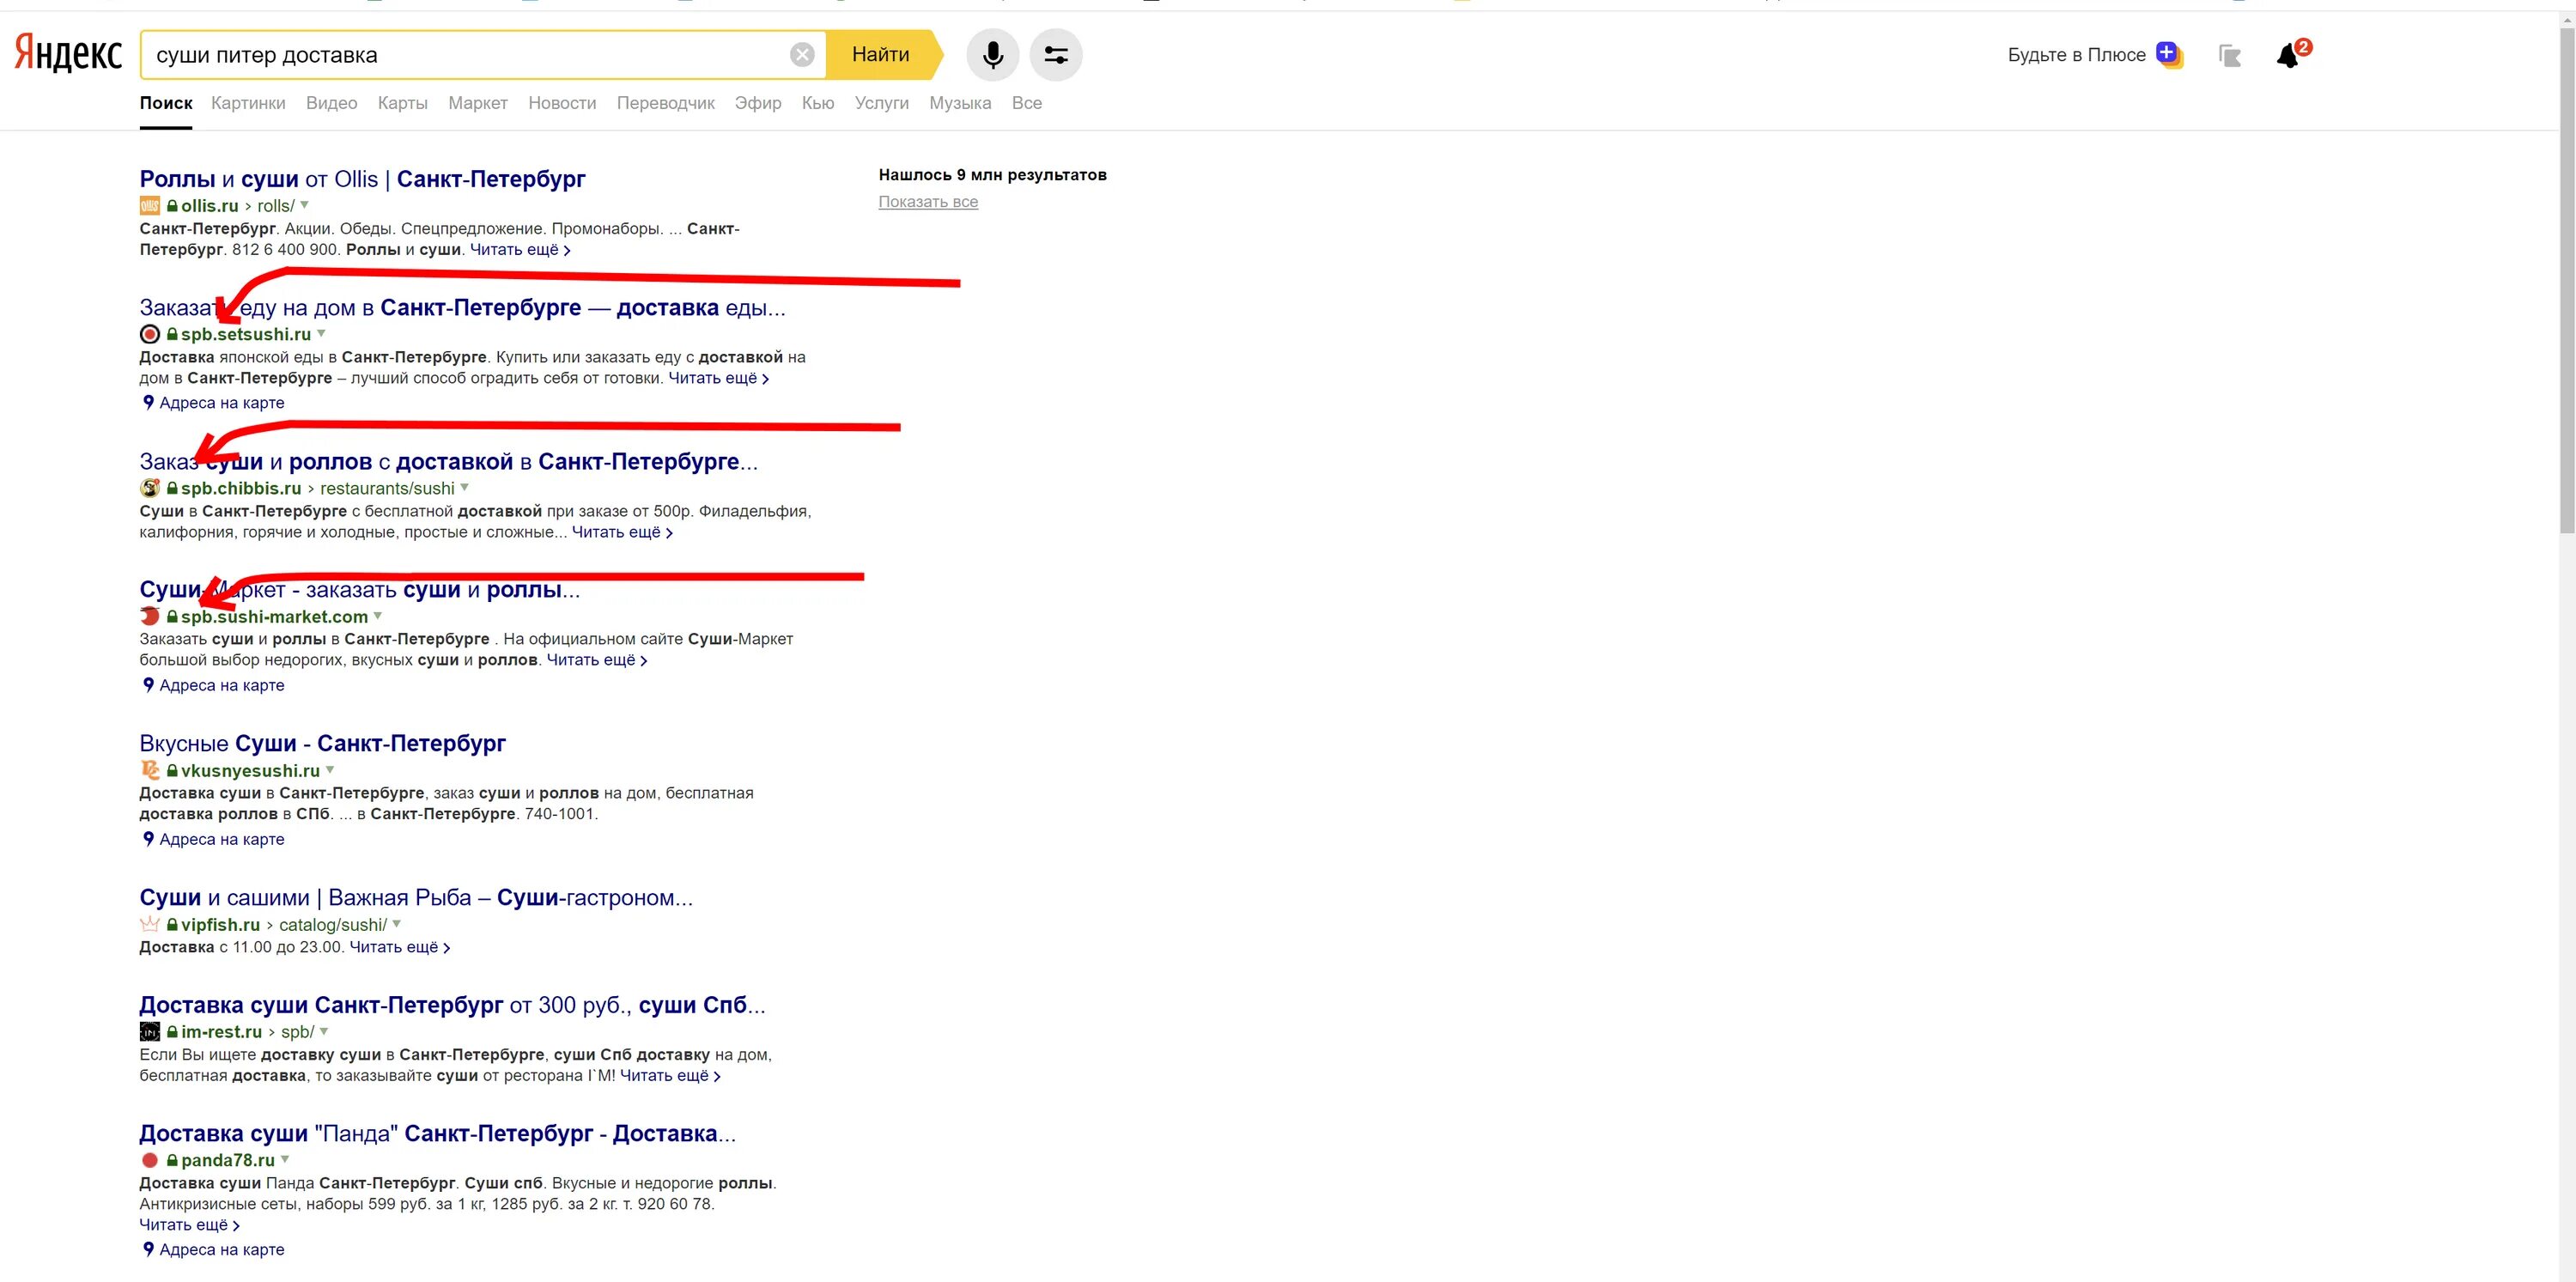Screen dimensions: 2576x1282
Task: Select the Поиск tab
Action: (166, 103)
